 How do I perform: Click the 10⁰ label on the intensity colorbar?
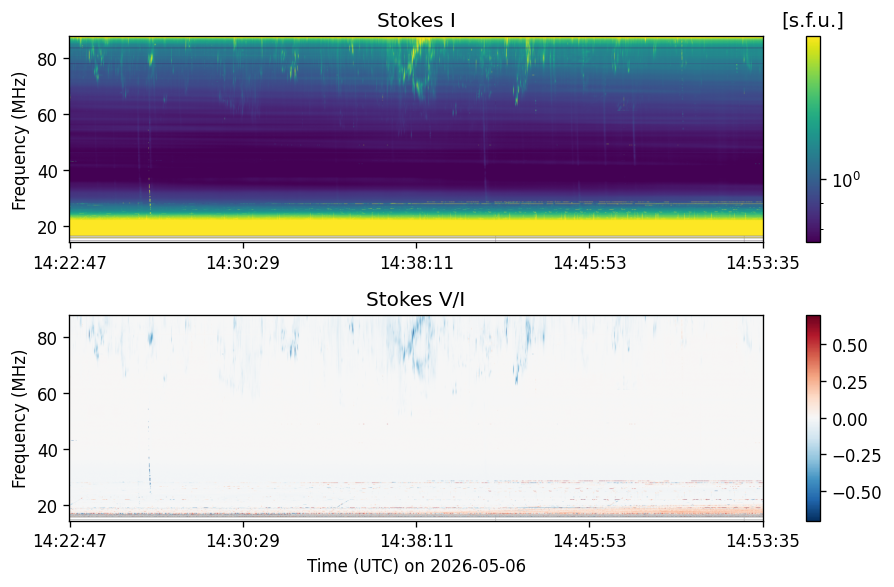(x=846, y=180)
